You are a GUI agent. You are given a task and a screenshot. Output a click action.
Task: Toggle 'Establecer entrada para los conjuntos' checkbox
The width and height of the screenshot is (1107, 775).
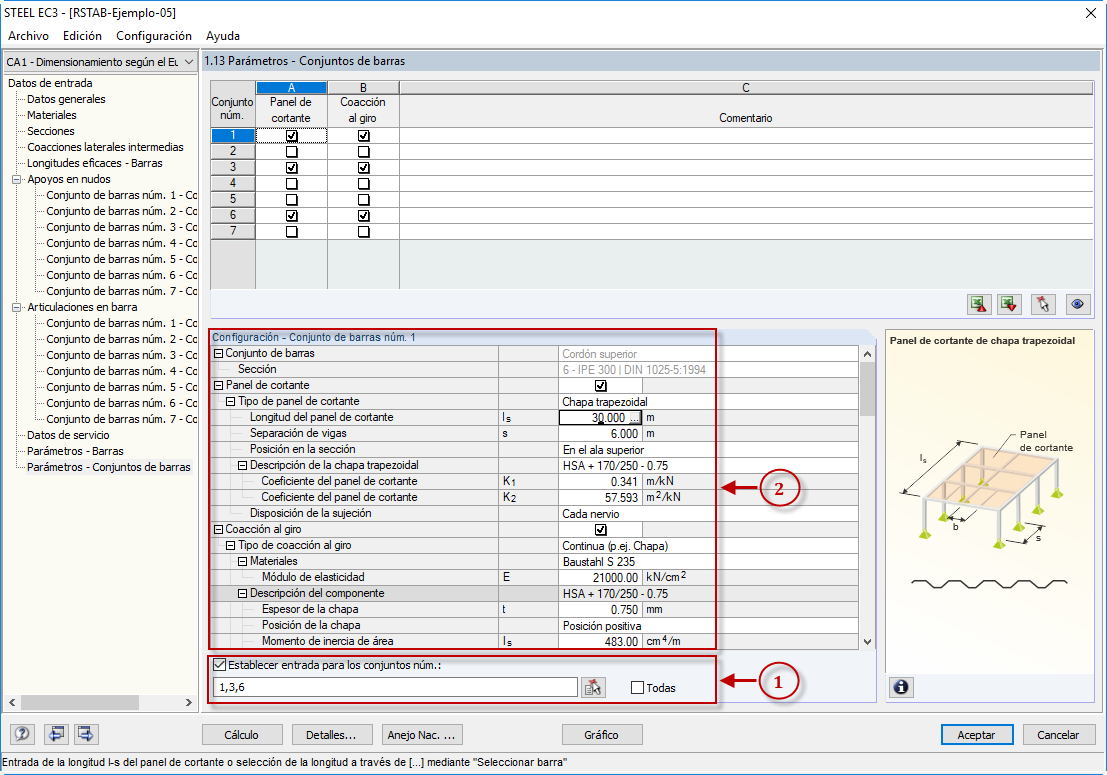[220, 665]
